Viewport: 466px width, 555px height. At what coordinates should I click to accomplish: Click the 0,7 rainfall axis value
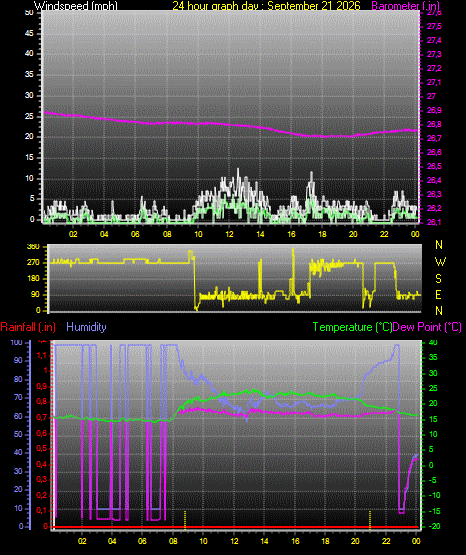pos(42,418)
